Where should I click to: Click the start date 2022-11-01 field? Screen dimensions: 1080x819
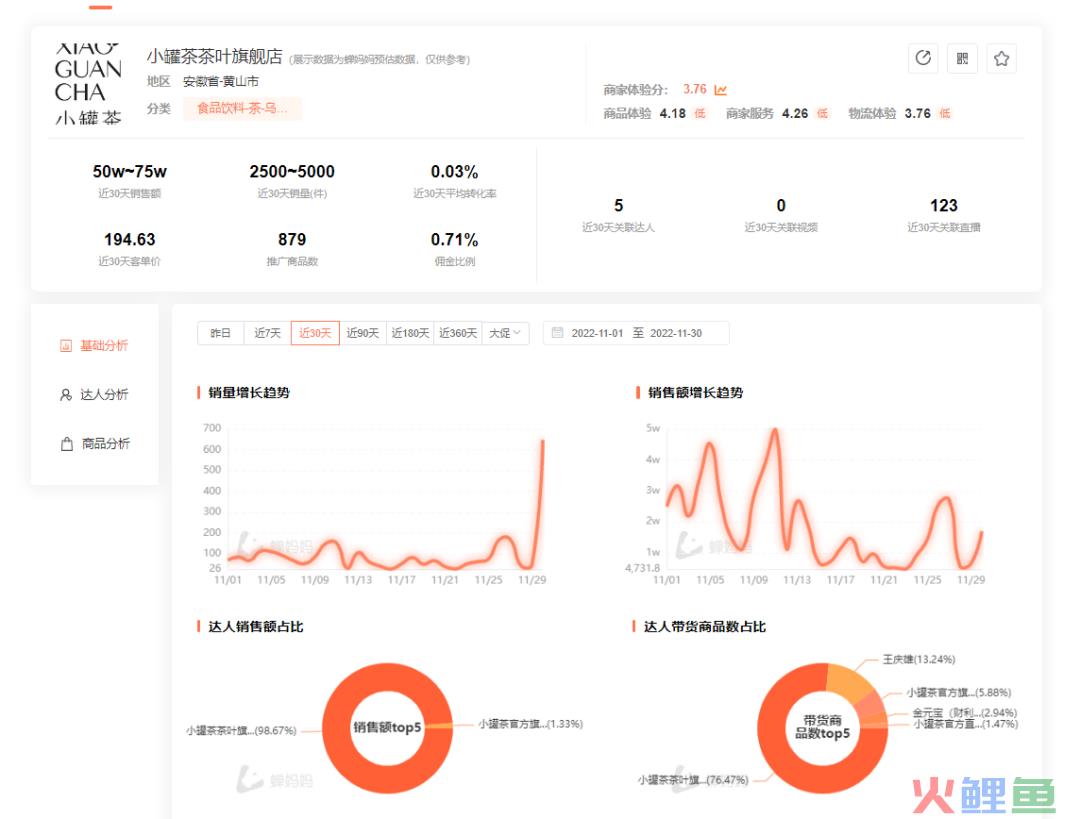[596, 333]
